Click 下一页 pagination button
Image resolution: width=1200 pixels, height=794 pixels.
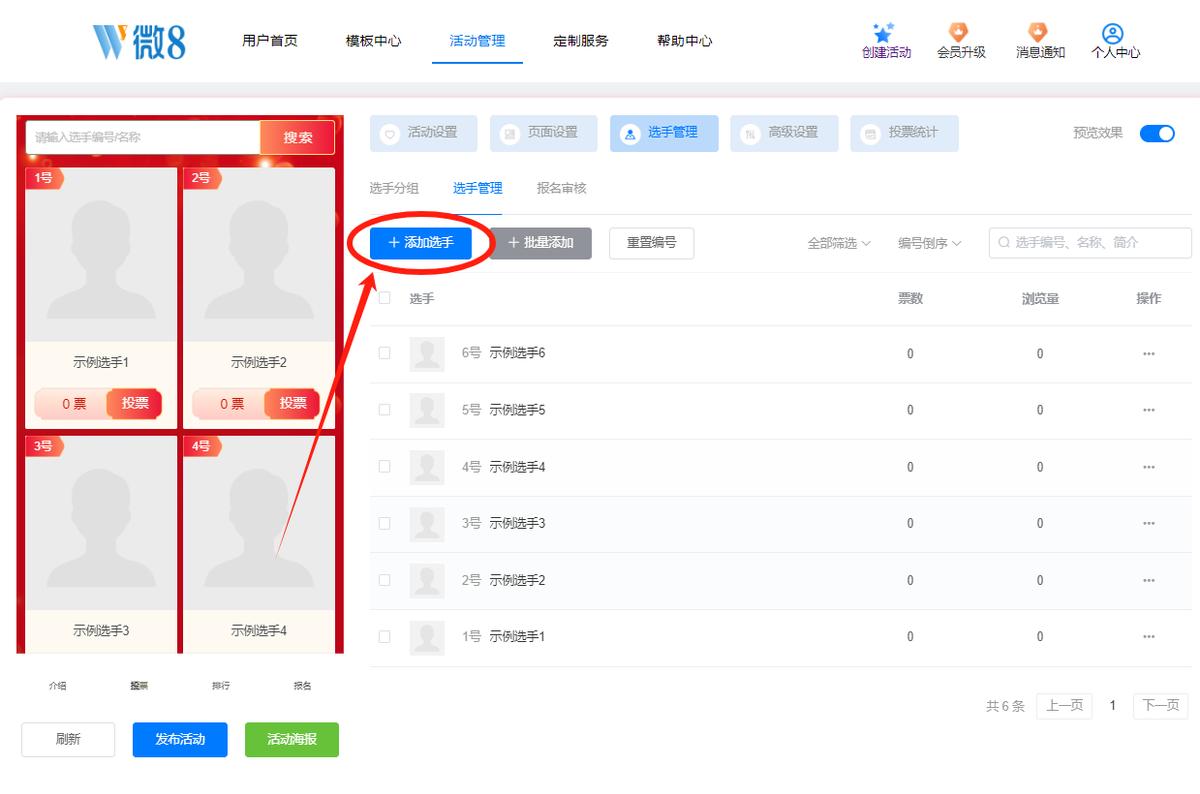point(1161,705)
